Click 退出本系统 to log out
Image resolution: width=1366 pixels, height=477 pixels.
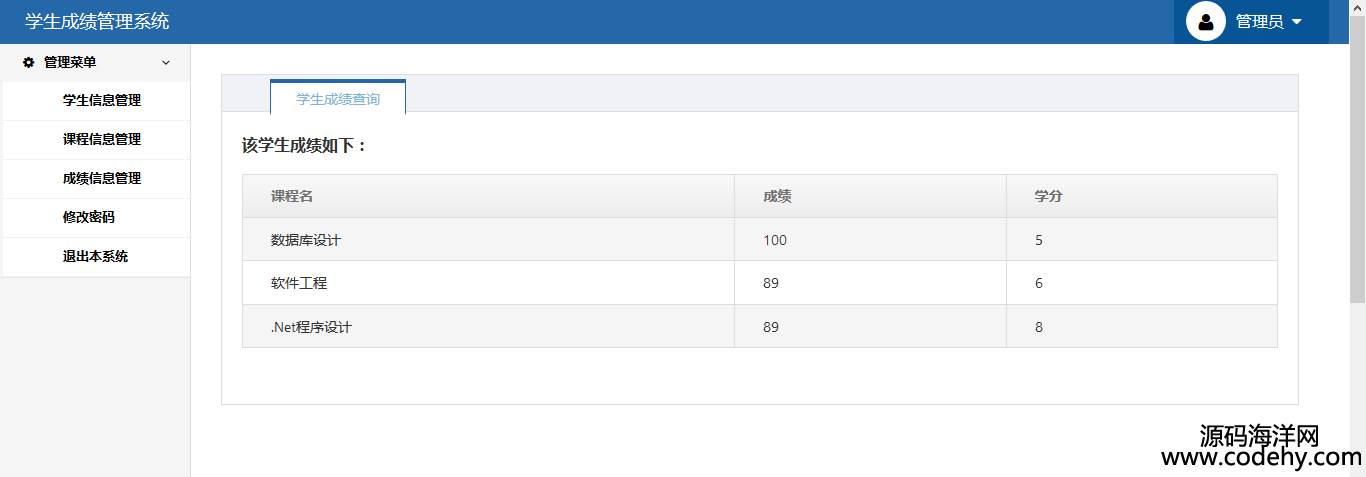(95, 256)
